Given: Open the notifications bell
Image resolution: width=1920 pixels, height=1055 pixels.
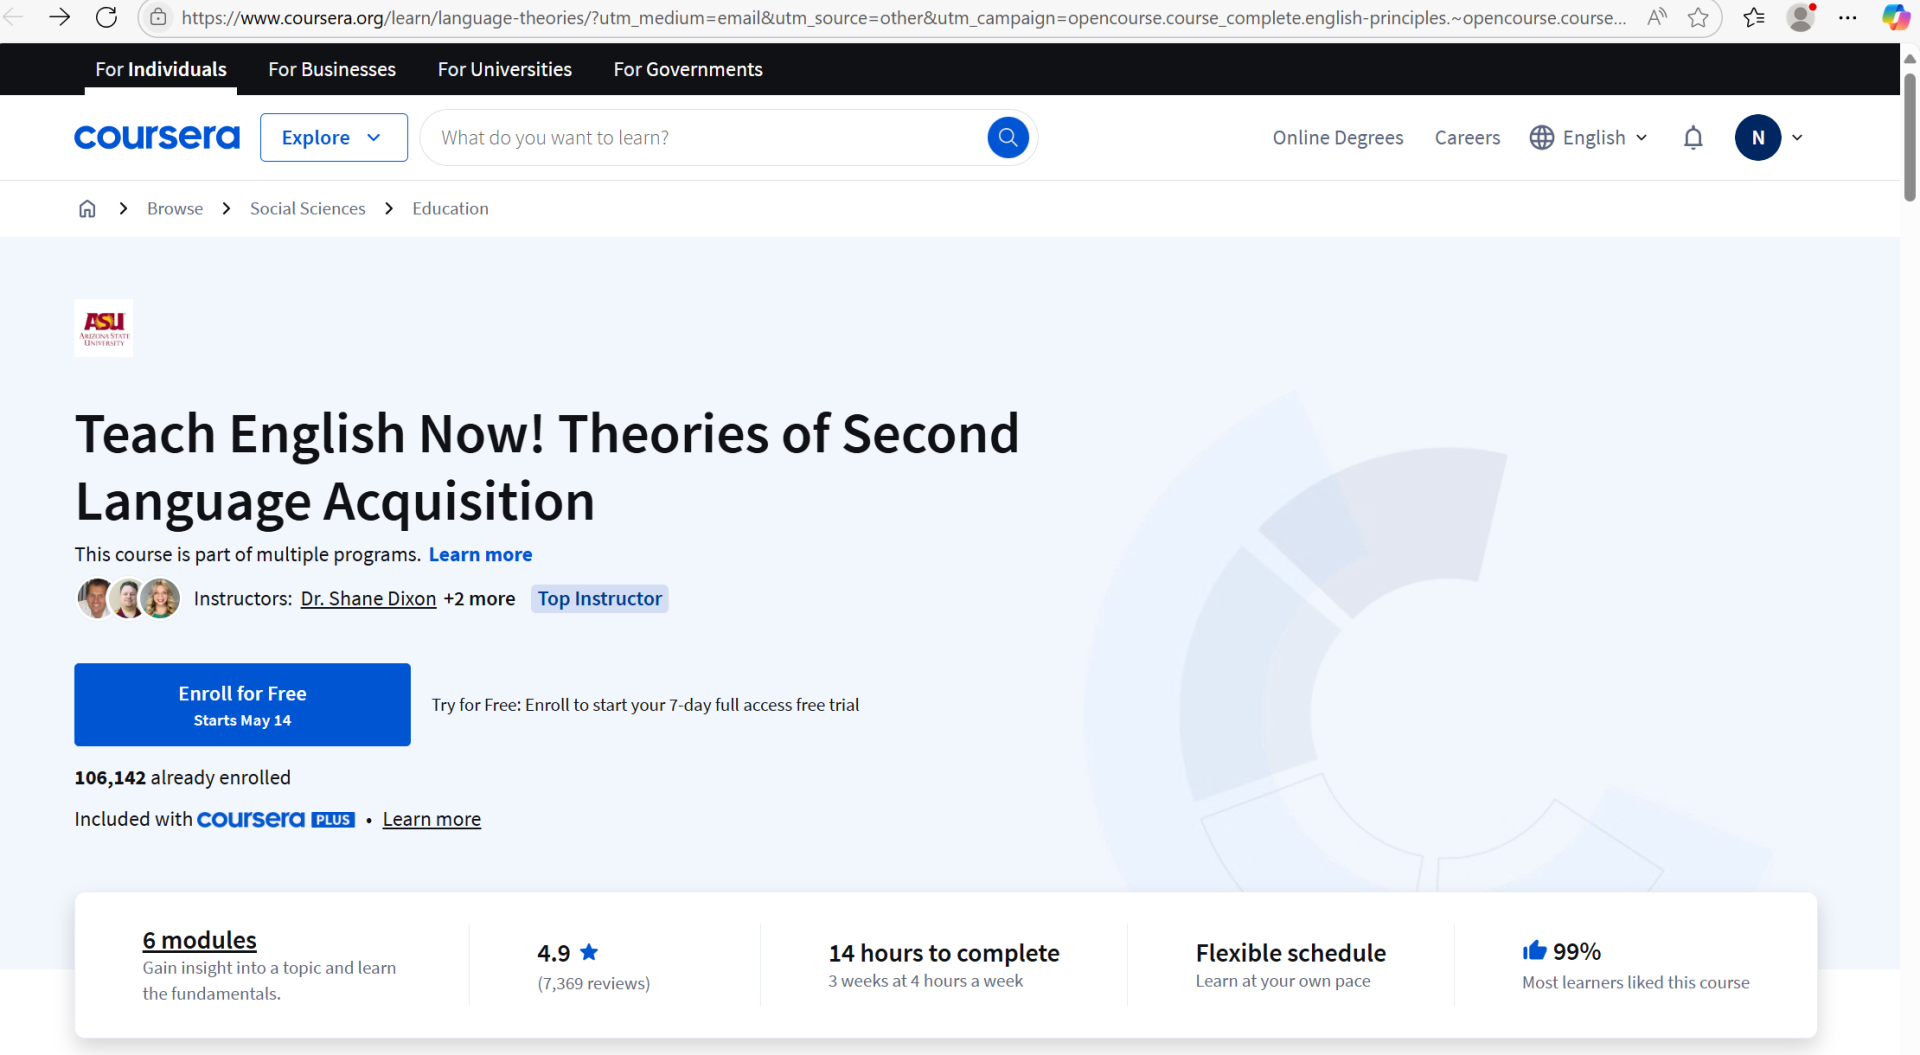Looking at the screenshot, I should click(x=1692, y=138).
